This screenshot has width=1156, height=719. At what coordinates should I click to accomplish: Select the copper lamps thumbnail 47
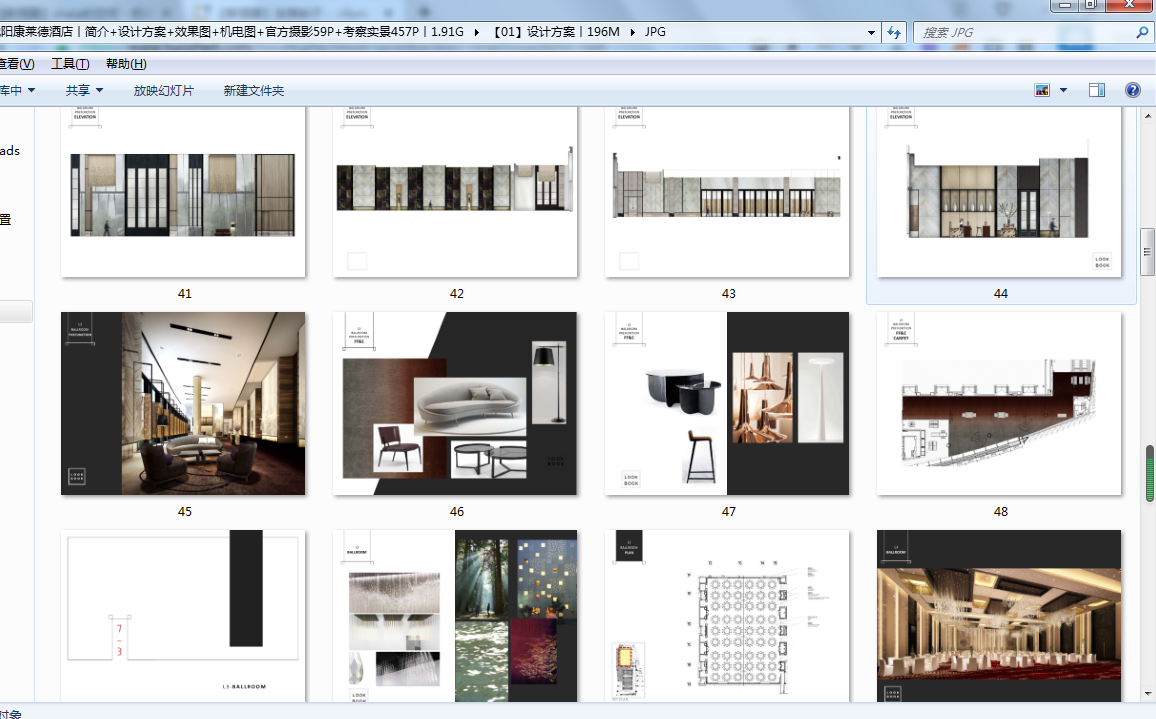point(727,403)
